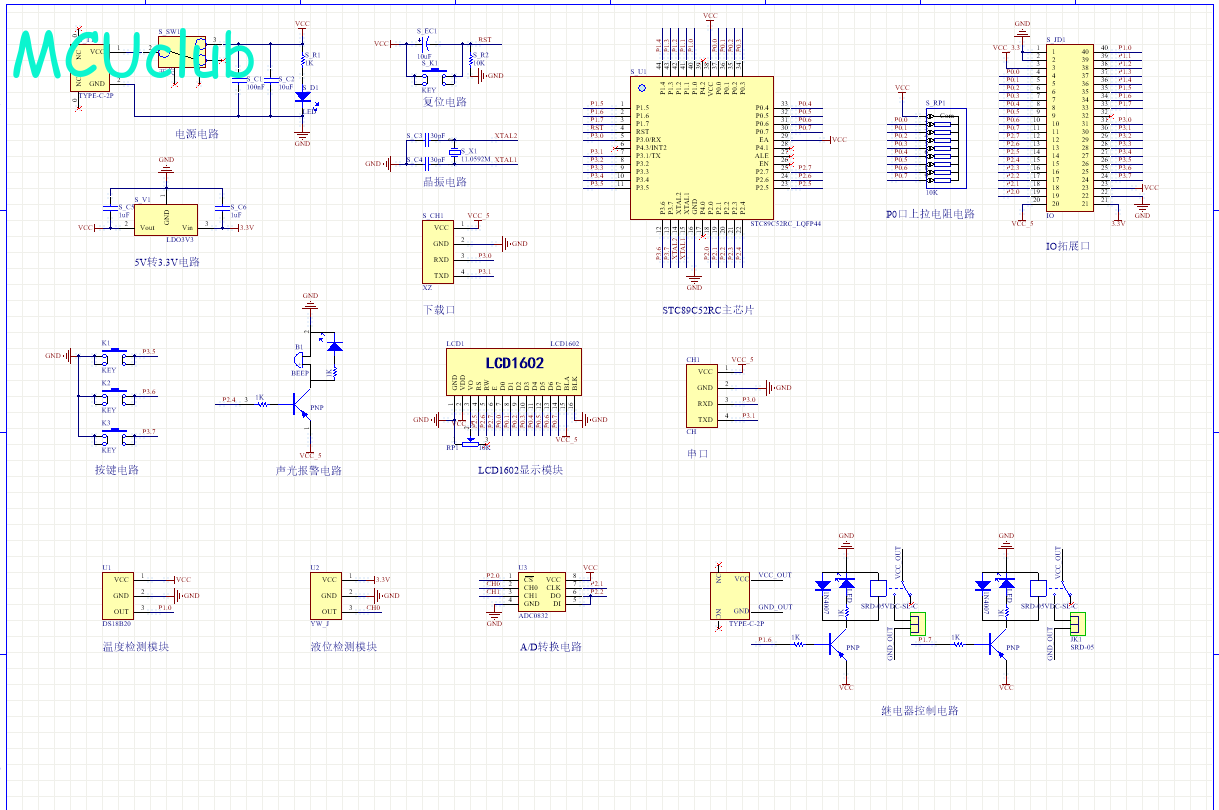Select the LCD1602 display module component
This screenshot has width=1219, height=810.
pyautogui.click(x=514, y=370)
